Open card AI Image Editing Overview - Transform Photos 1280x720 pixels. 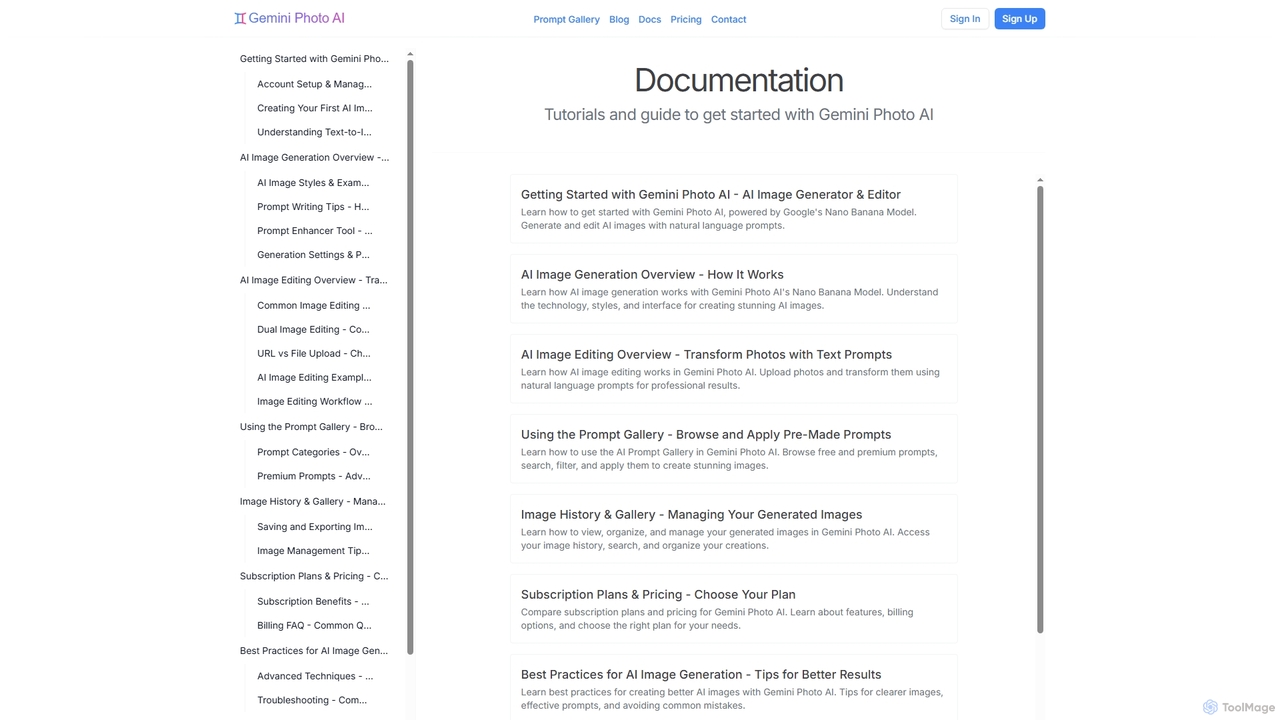pyautogui.click(x=733, y=369)
